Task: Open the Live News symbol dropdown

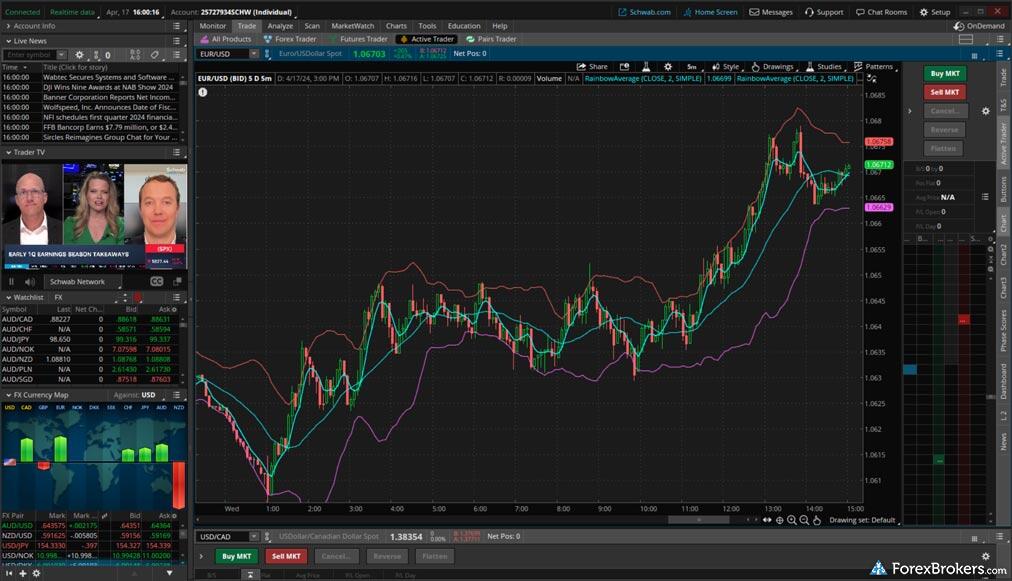Action: click(x=61, y=55)
